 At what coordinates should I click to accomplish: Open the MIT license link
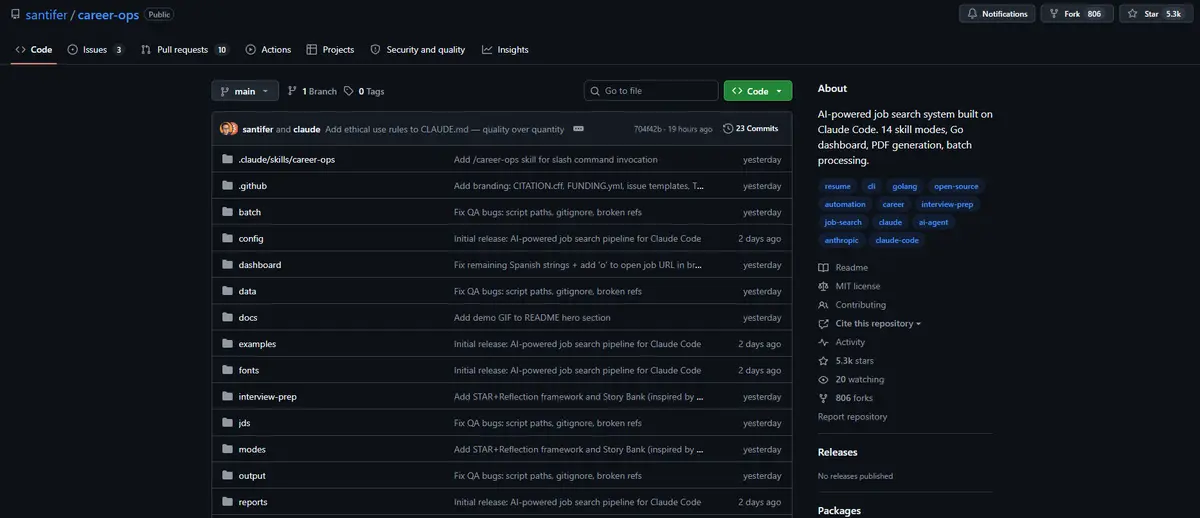point(858,286)
